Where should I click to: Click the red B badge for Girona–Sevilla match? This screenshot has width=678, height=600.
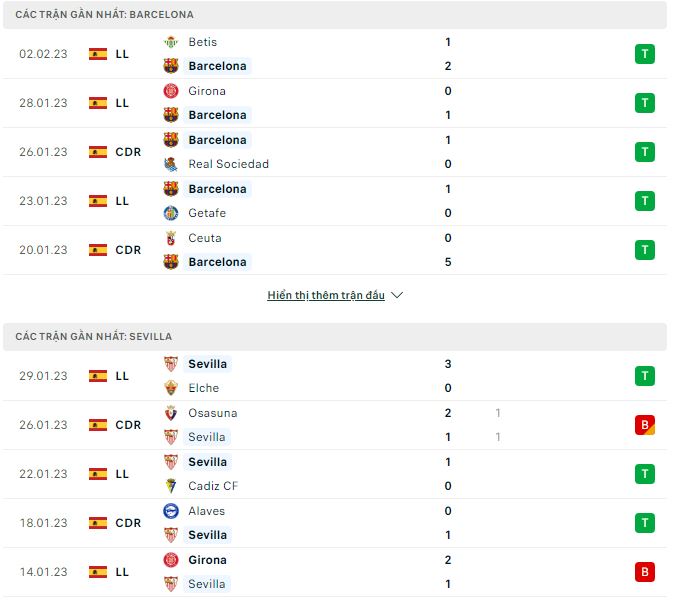(x=645, y=572)
